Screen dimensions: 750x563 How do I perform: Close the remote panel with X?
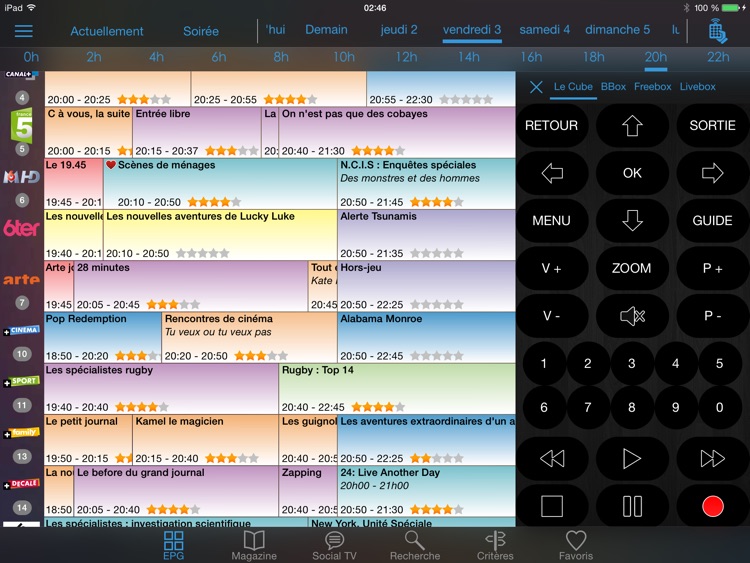click(536, 87)
